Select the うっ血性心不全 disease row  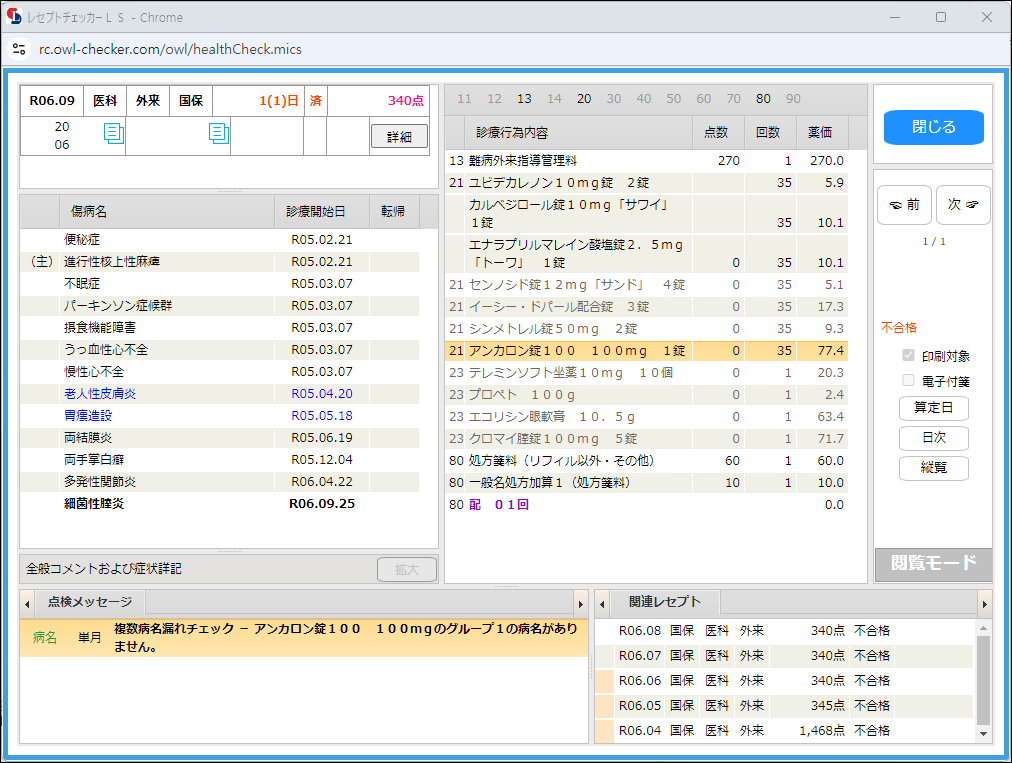tap(219, 350)
